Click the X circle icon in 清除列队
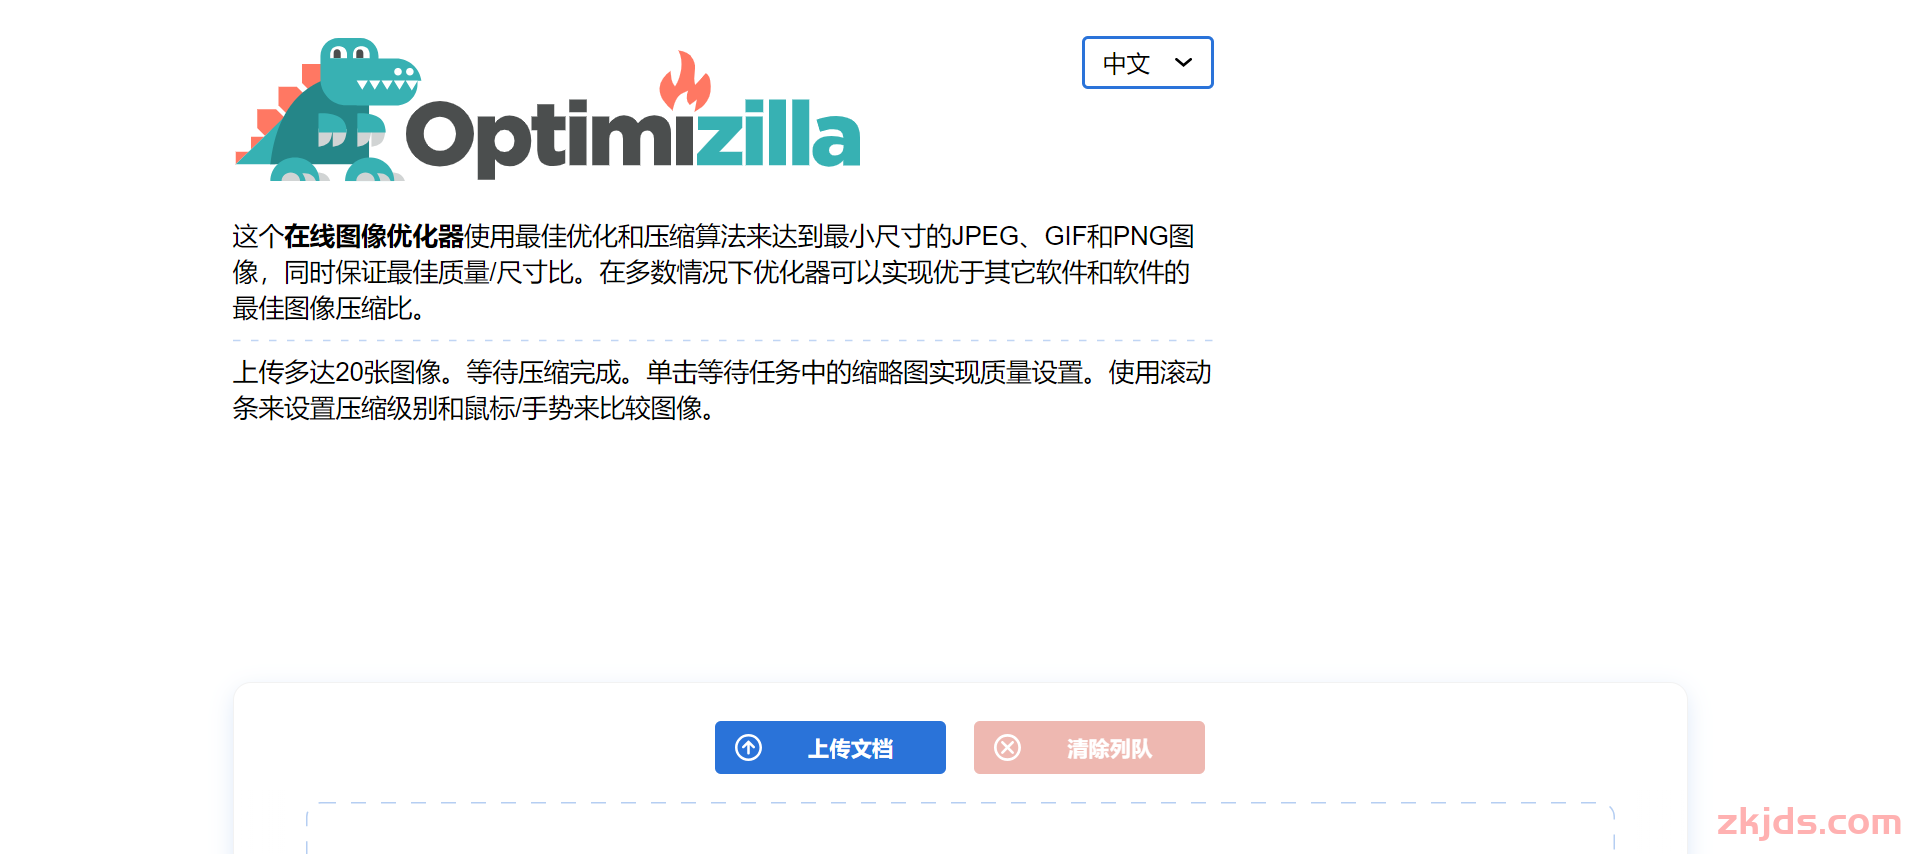Image resolution: width=1920 pixels, height=854 pixels. pyautogui.click(x=1008, y=747)
